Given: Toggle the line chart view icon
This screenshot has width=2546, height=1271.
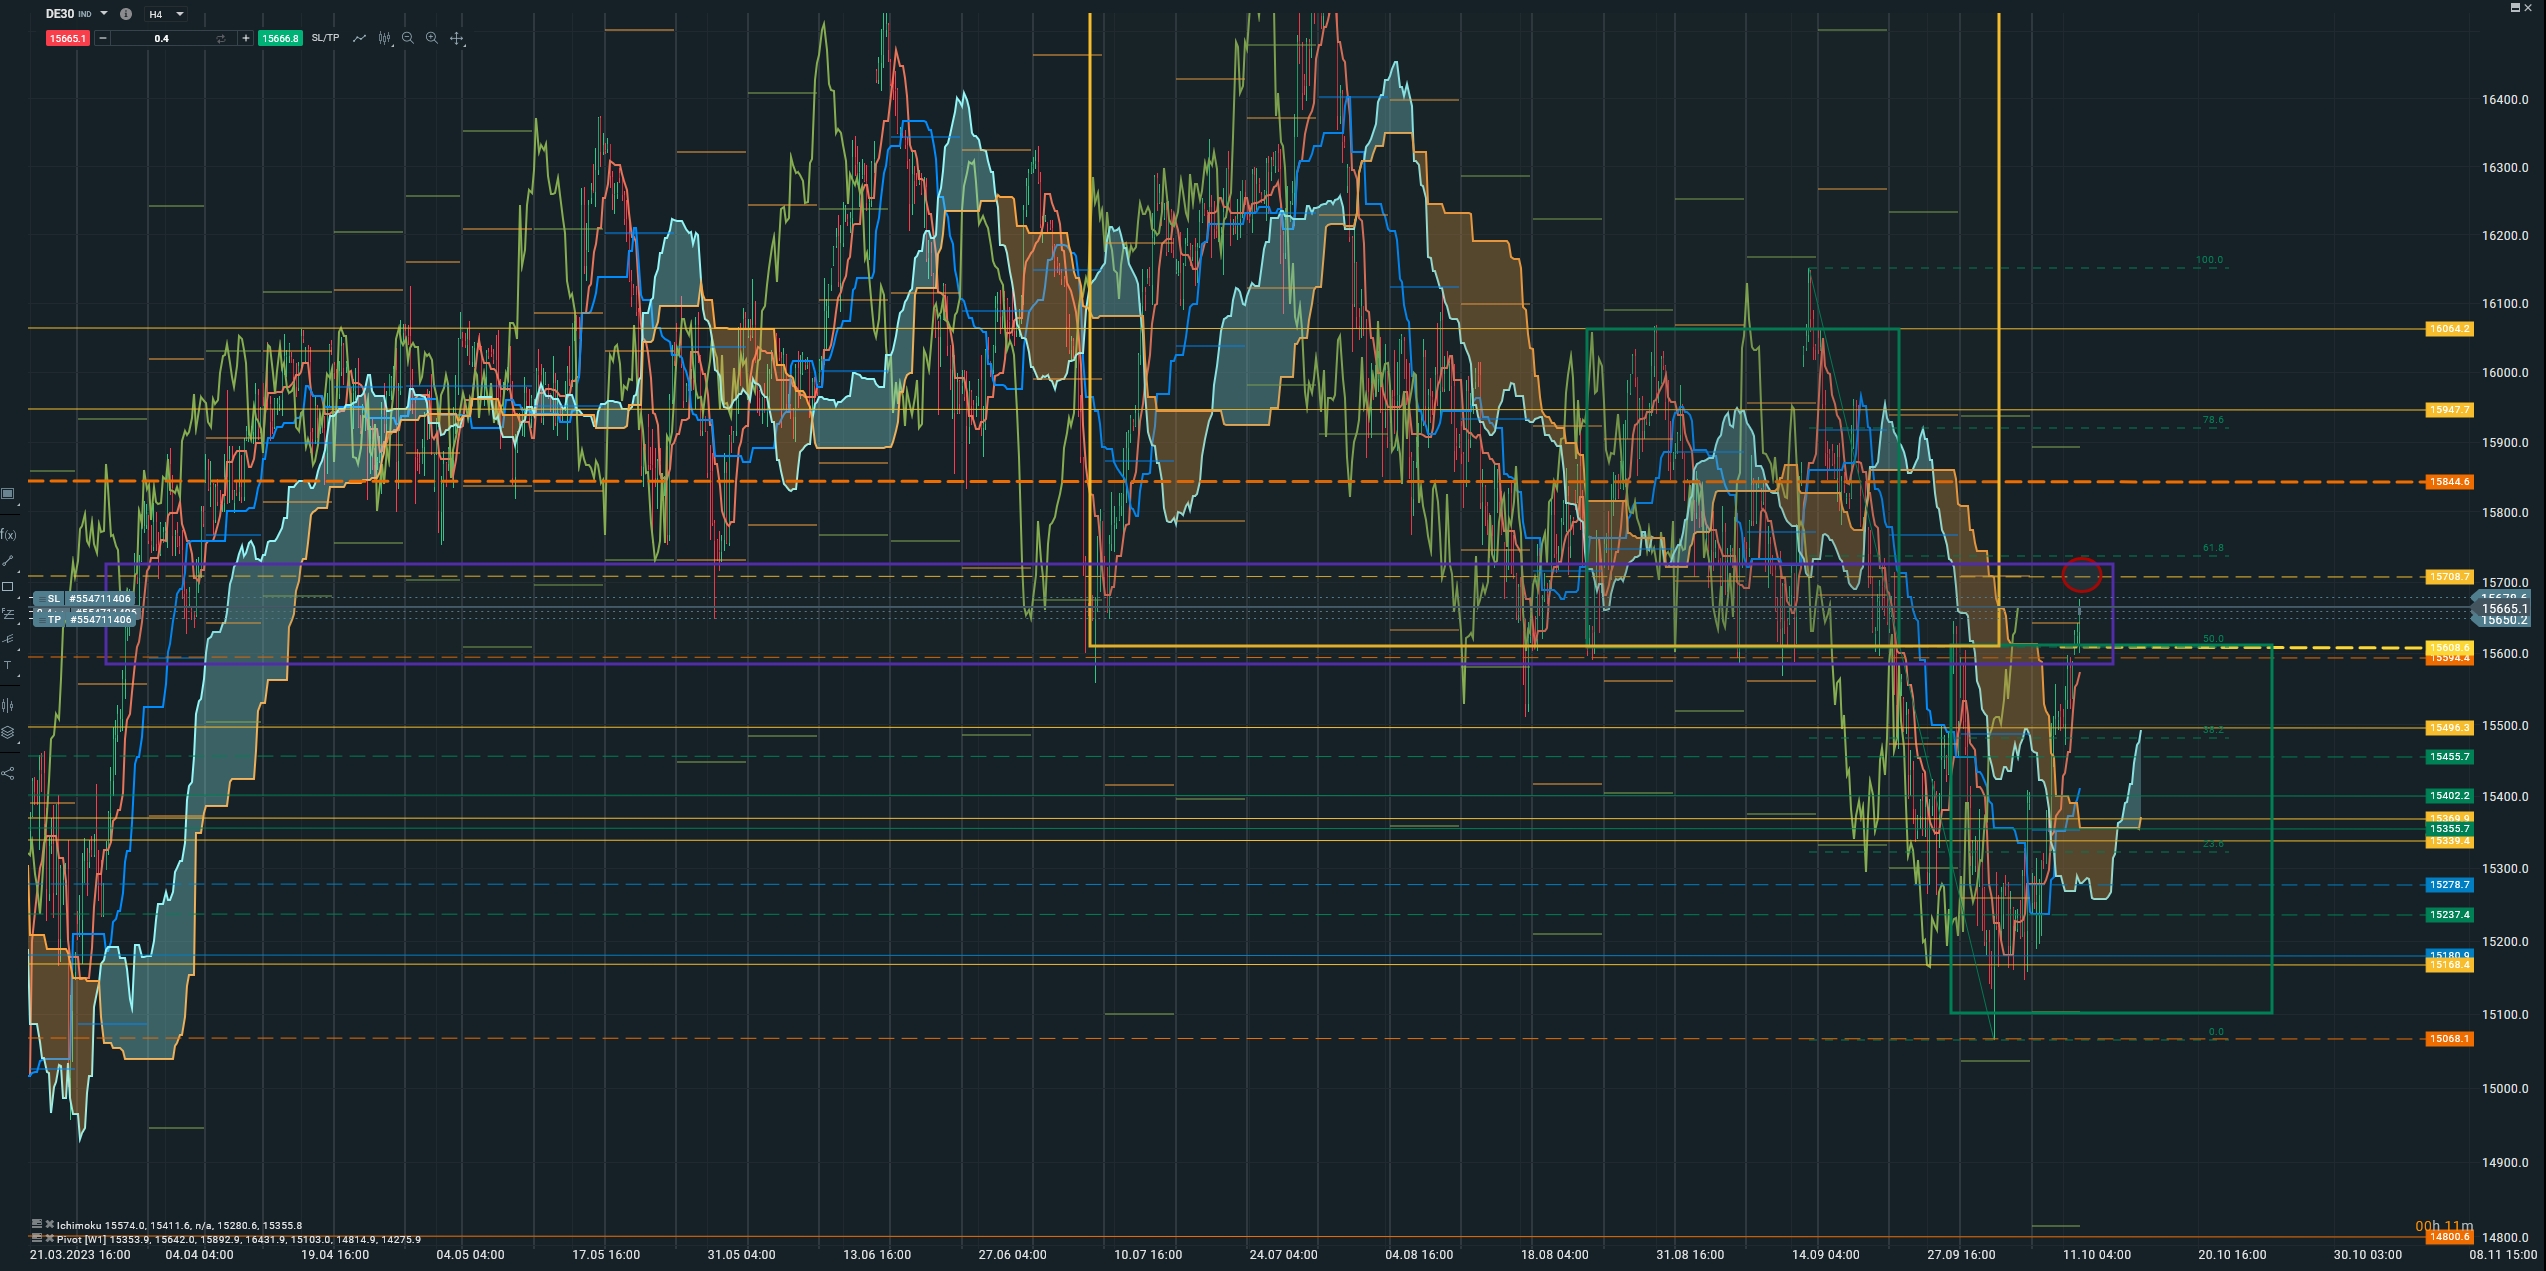Looking at the screenshot, I should coord(359,38).
